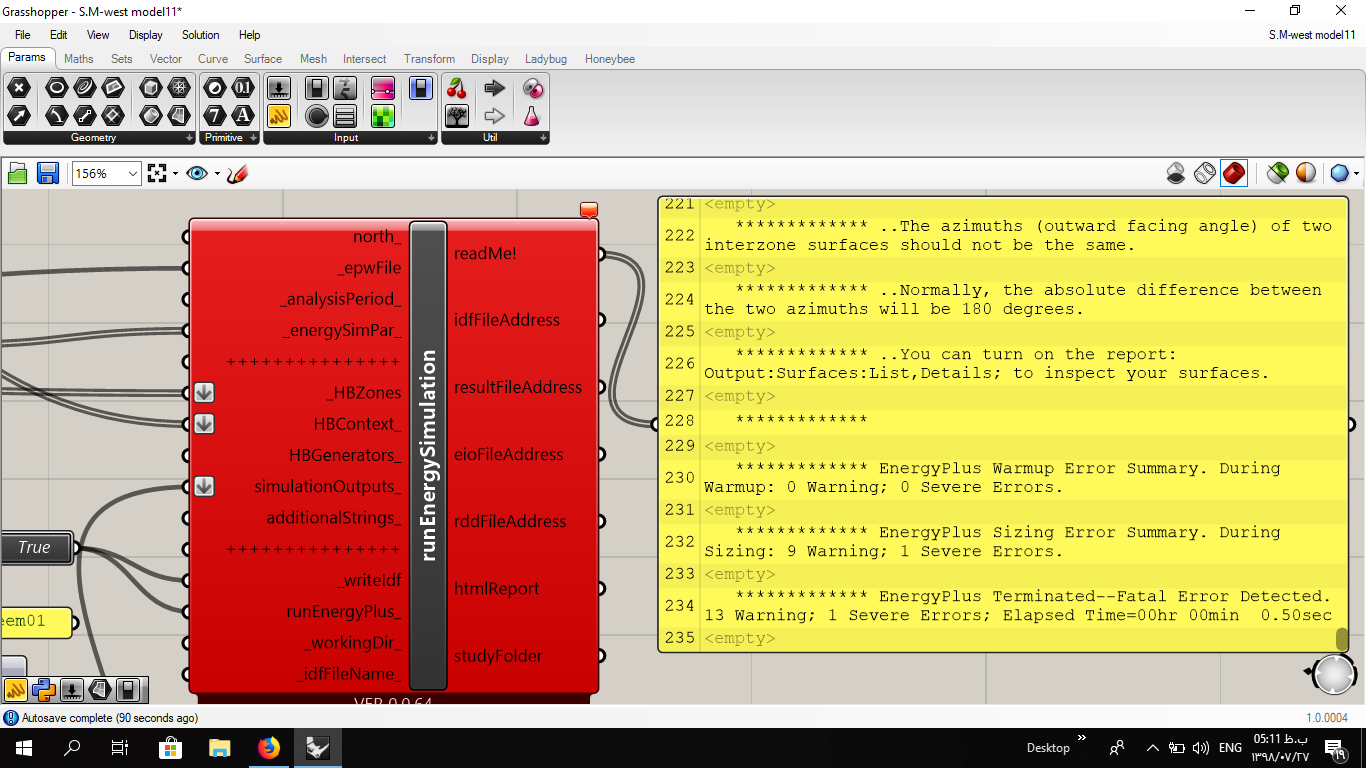
Task: Choose the Circle parameter icon
Action: pos(56,88)
